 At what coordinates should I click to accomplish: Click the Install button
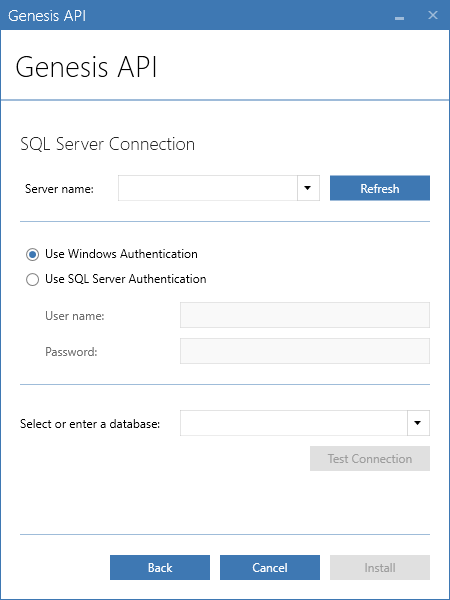380,567
